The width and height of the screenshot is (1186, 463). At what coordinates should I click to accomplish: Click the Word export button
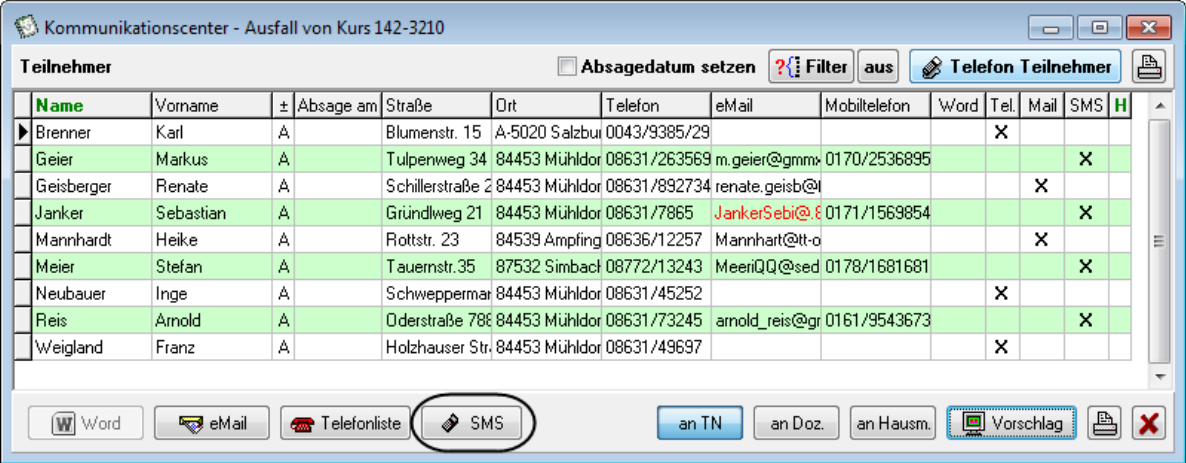pos(85,423)
